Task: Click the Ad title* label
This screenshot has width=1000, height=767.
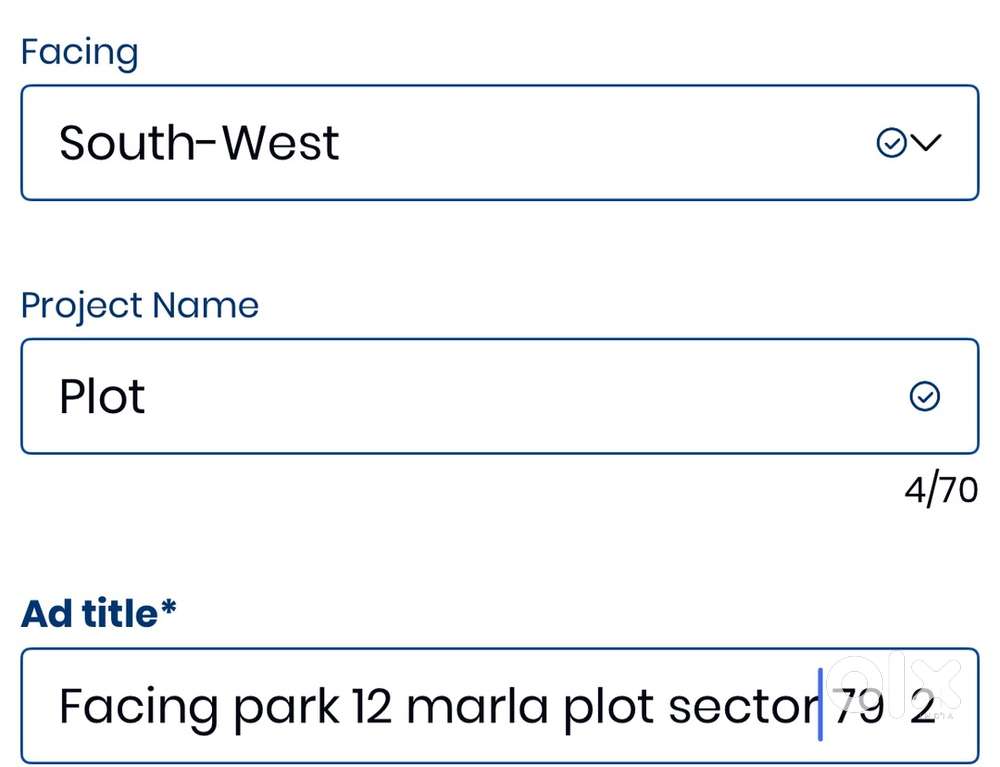Action: click(98, 613)
